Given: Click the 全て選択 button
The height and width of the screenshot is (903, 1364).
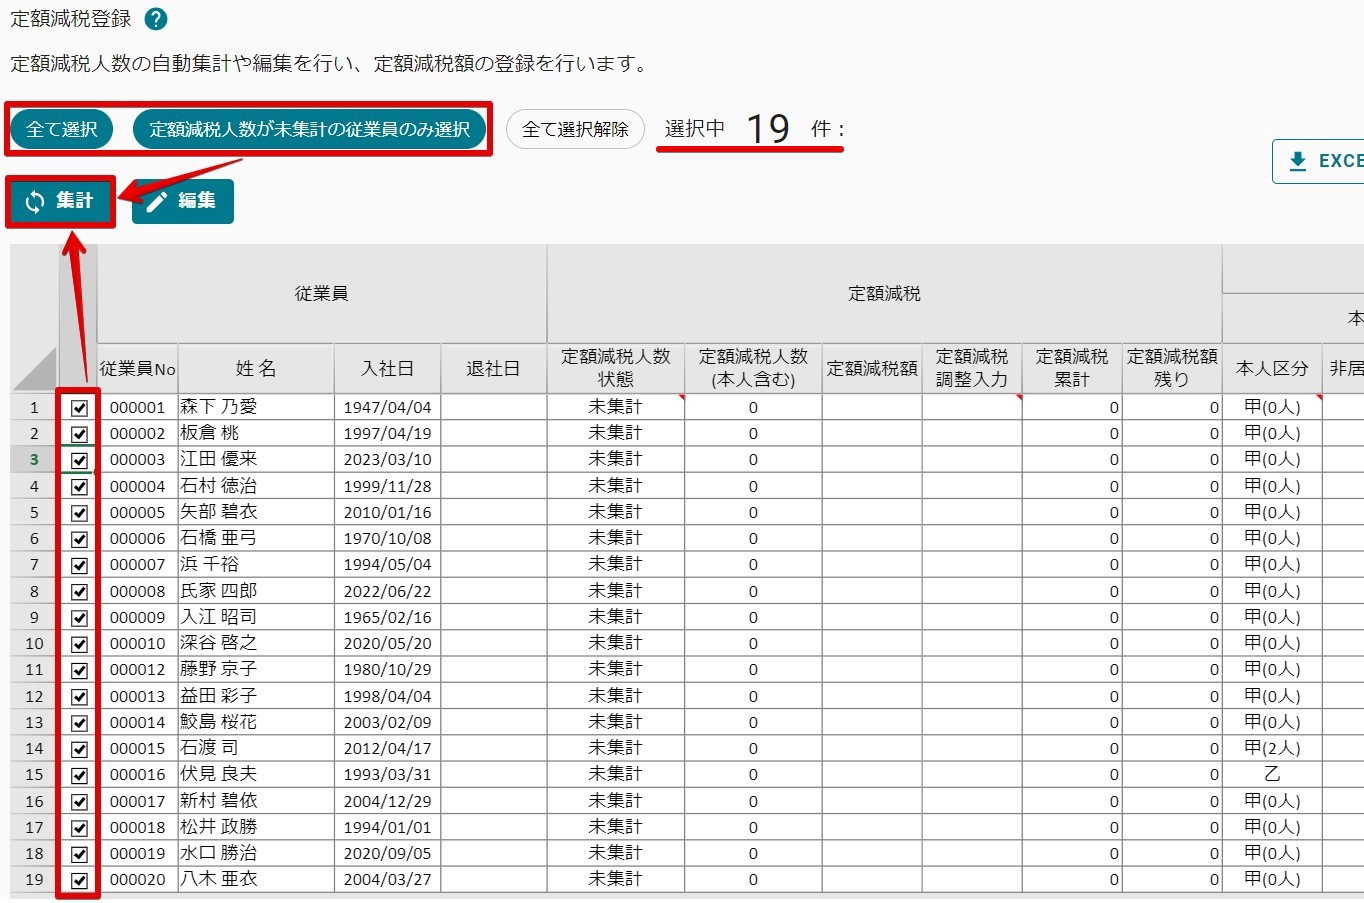Looking at the screenshot, I should click(62, 129).
